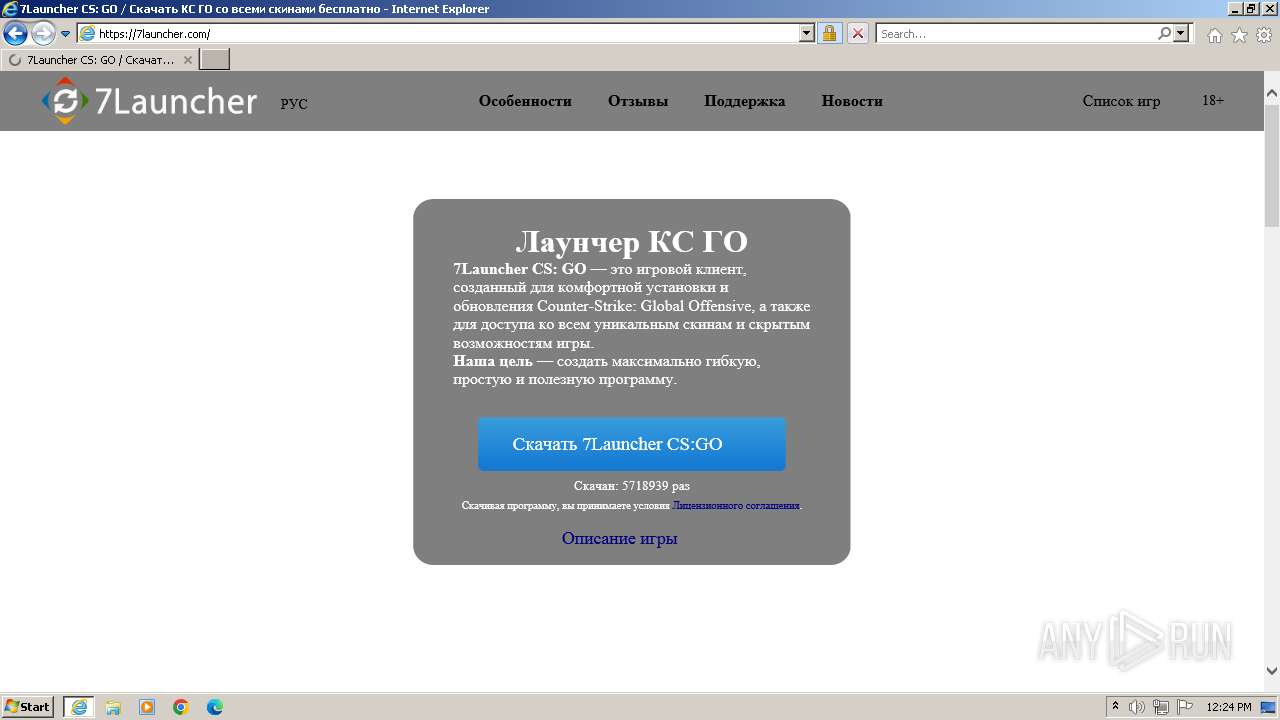Open the Tools gear icon

[x=1264, y=35]
